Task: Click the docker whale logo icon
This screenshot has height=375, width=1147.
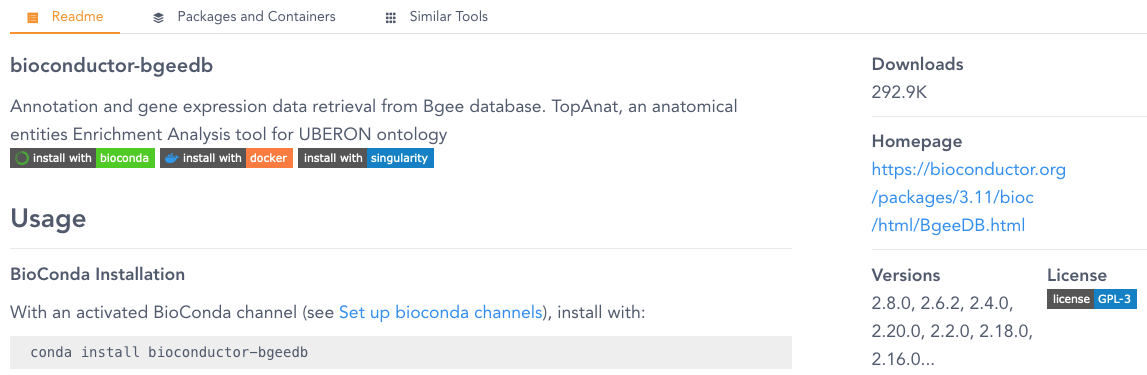Action: click(x=171, y=158)
